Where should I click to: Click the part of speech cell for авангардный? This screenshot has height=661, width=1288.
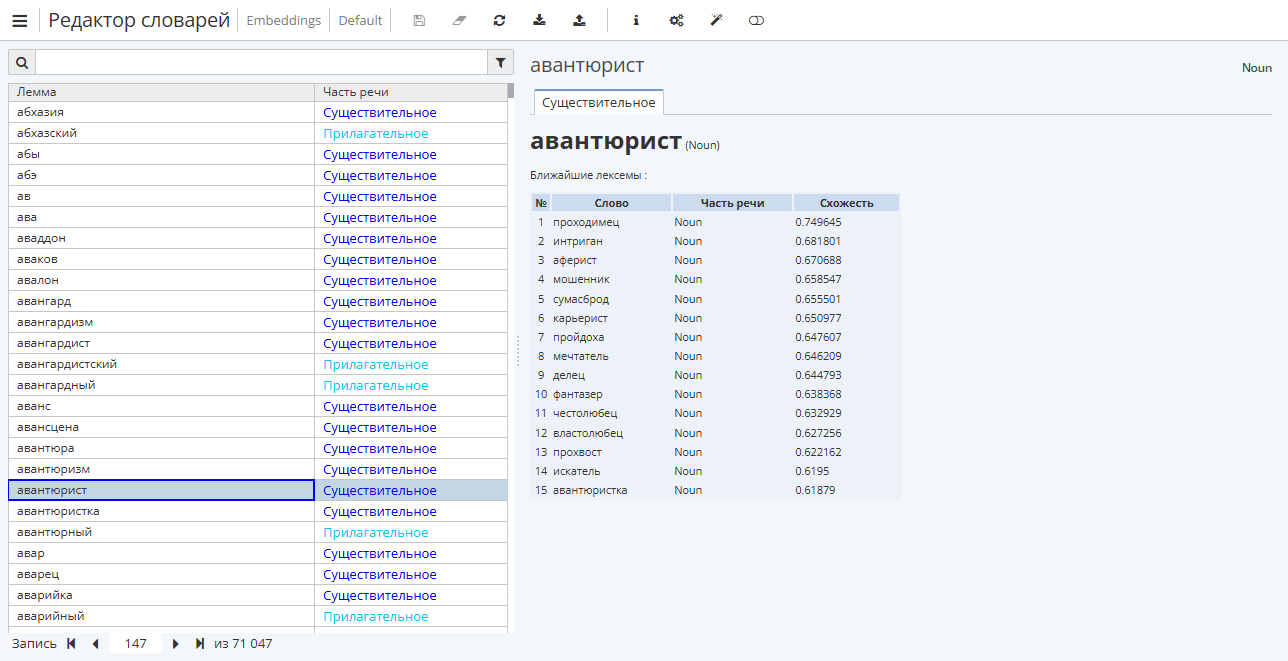[x=411, y=385]
